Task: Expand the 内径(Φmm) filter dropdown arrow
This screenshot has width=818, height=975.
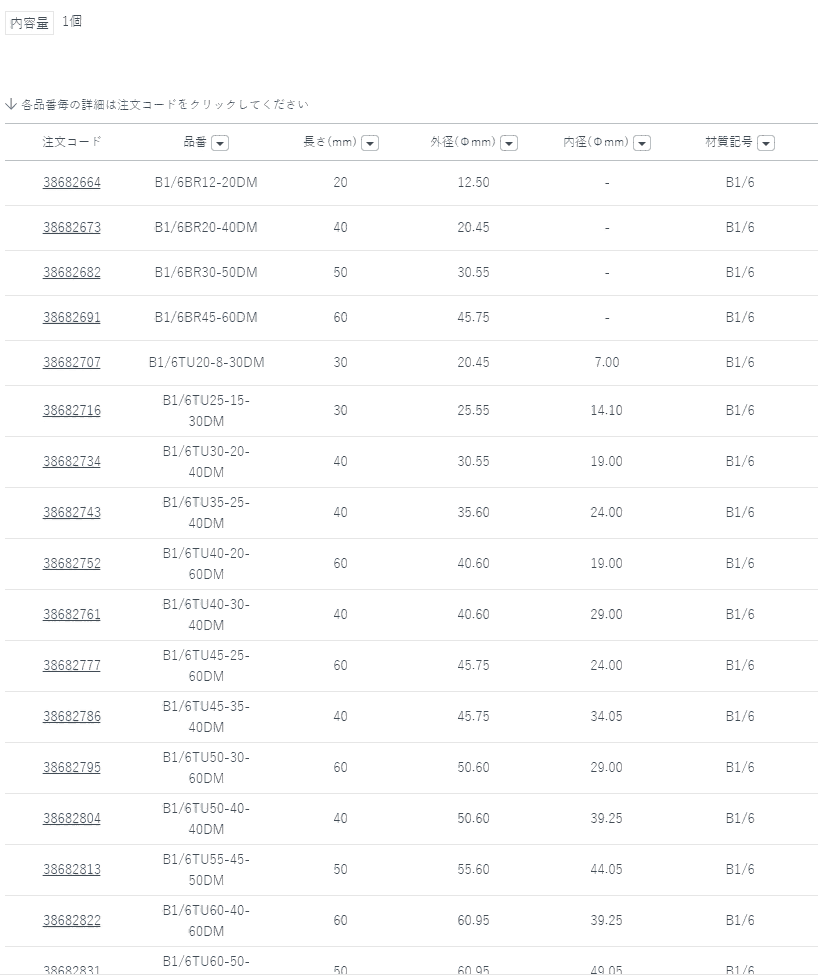Action: 642,143
